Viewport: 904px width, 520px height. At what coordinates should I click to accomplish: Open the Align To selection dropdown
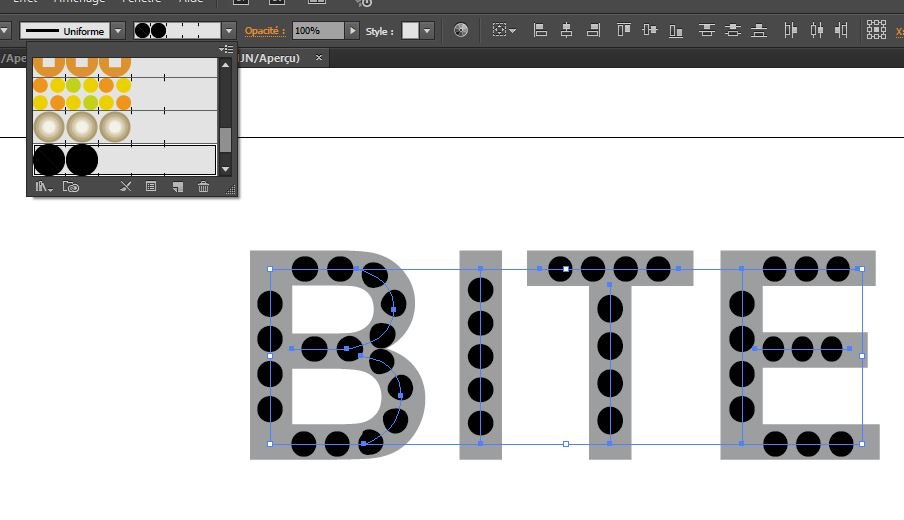[503, 31]
